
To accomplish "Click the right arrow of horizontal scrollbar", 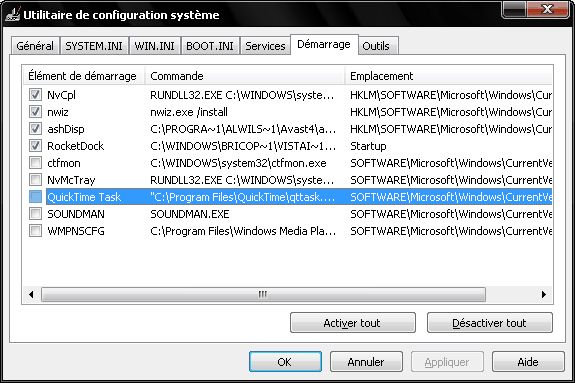I will 543,294.
